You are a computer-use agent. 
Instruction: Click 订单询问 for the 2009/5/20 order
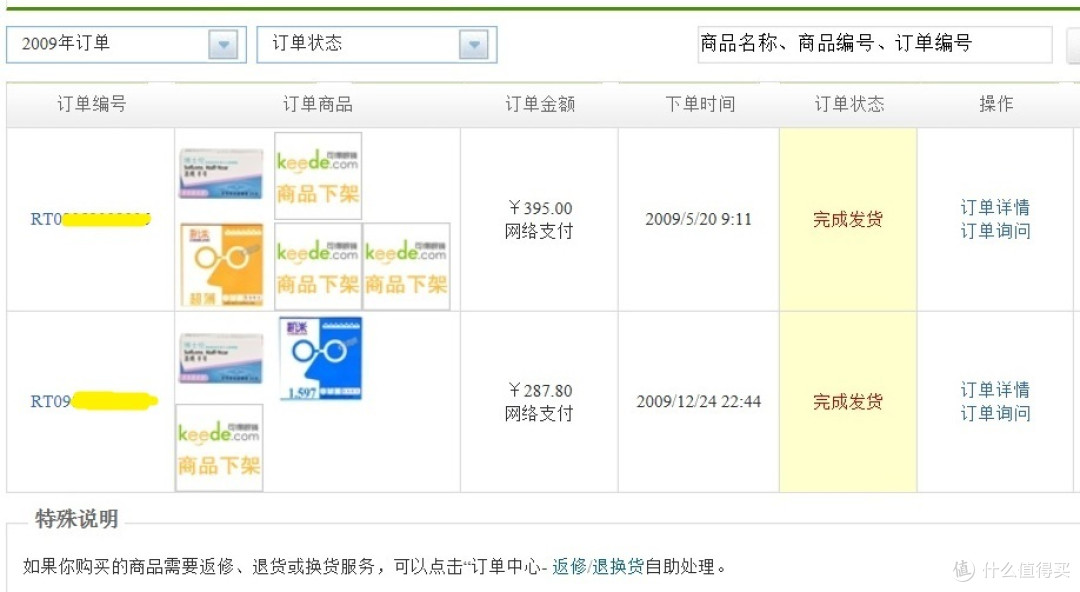(x=995, y=231)
